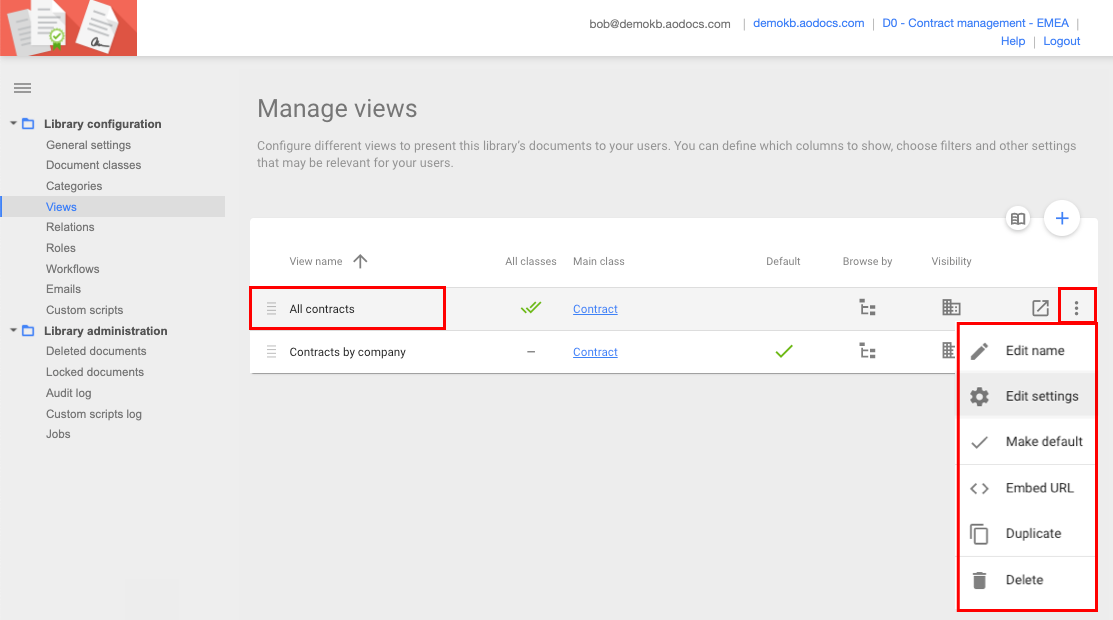Click the trash icon beside Delete
1113x620 pixels.
point(980,579)
